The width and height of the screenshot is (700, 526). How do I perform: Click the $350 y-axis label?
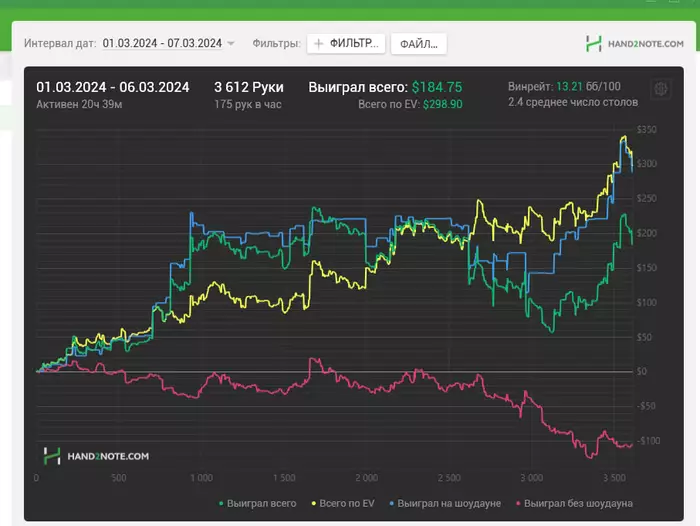click(x=646, y=129)
